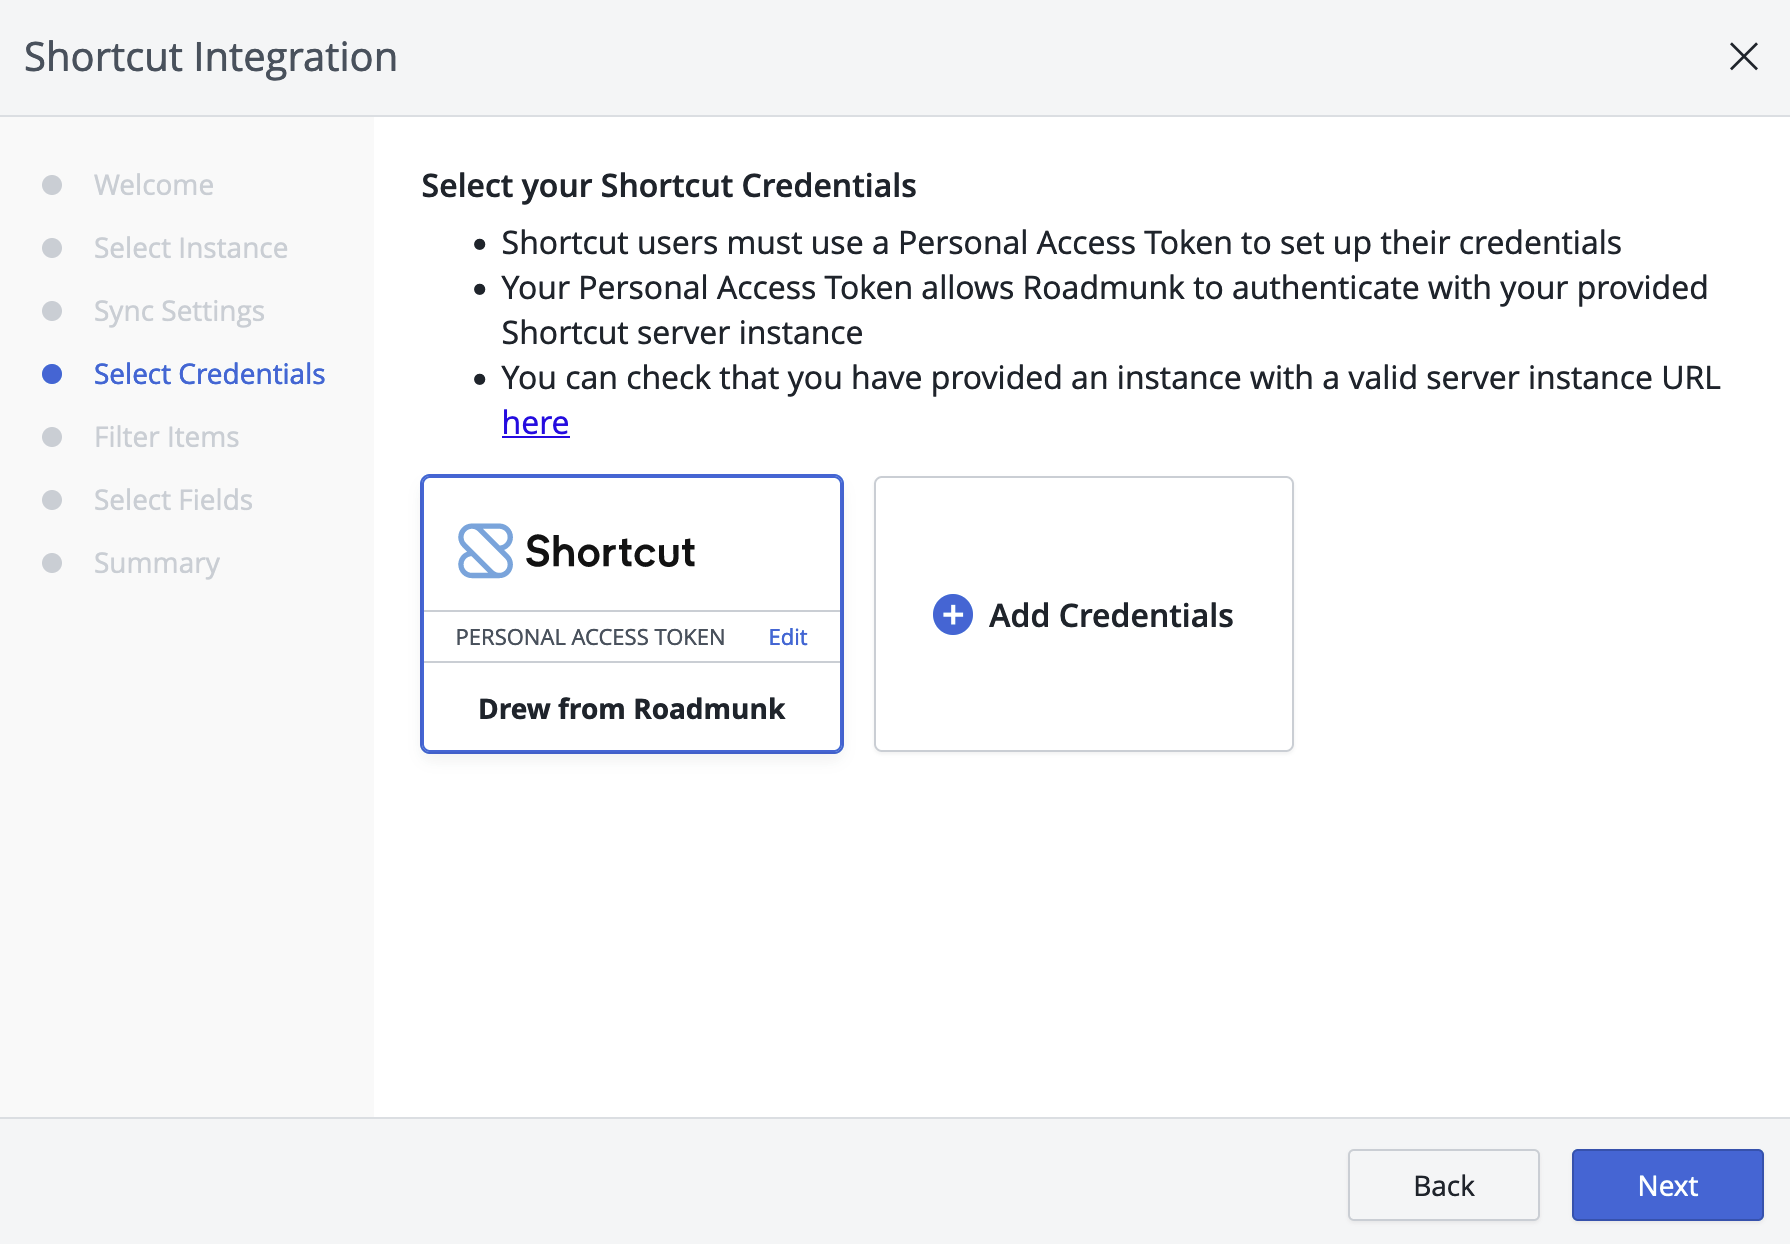Navigate to Select Fields step

pos(173,500)
